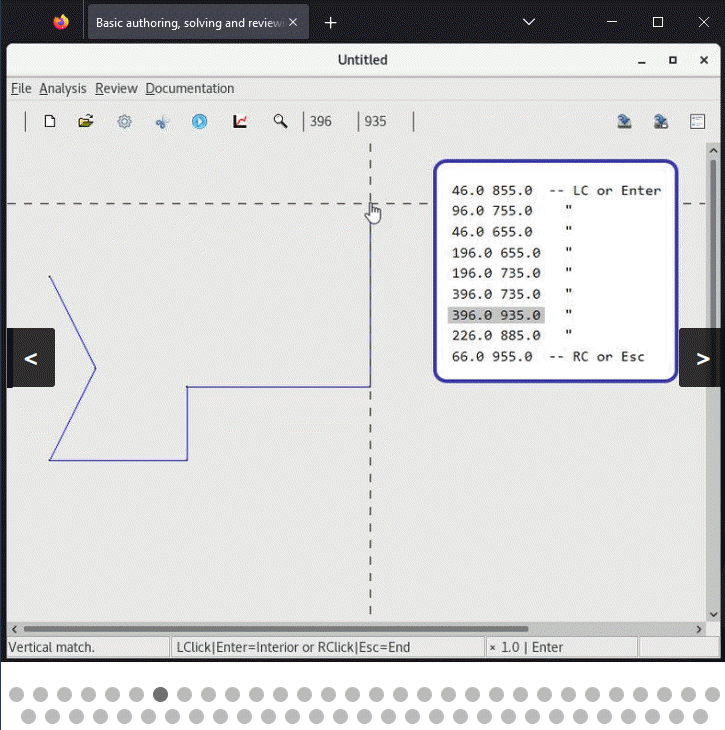This screenshot has height=730, width=725.
Task: Close the Basic authoring browser tab
Action: tap(293, 22)
